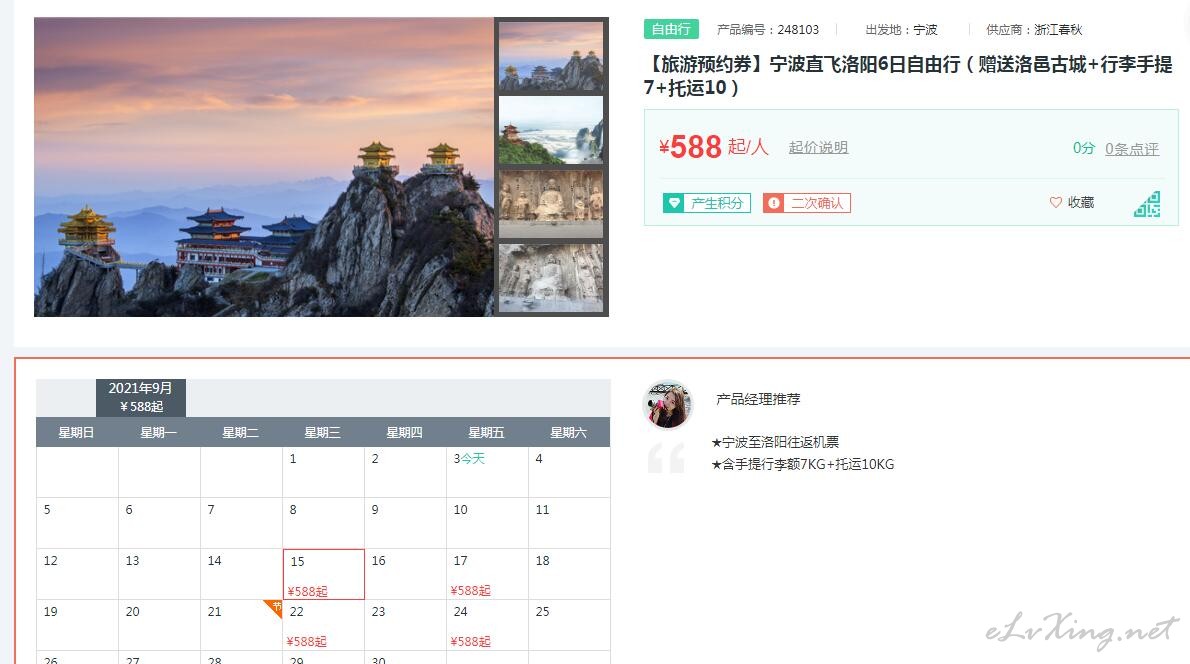Image resolution: width=1190 pixels, height=664 pixels.
Task: Show the fourth grotto carving thumbnail
Action: (551, 278)
